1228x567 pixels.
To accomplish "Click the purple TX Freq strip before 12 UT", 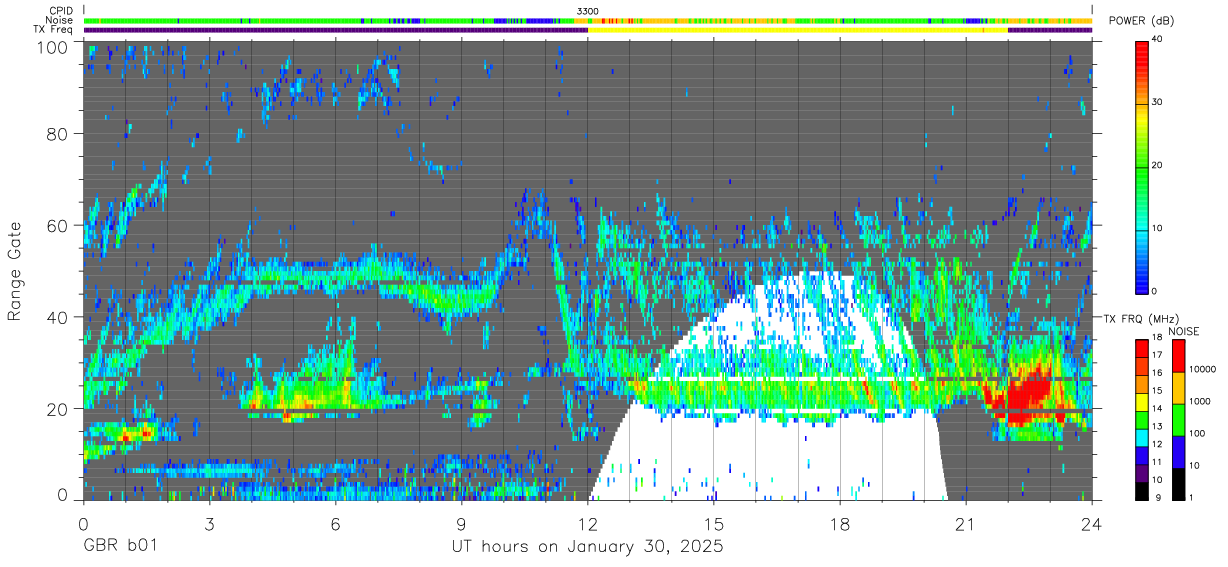I will pyautogui.click(x=336, y=30).
